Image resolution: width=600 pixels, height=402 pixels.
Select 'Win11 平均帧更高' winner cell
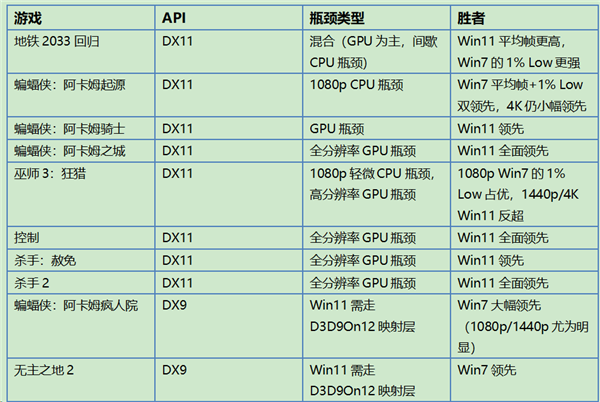coord(525,52)
